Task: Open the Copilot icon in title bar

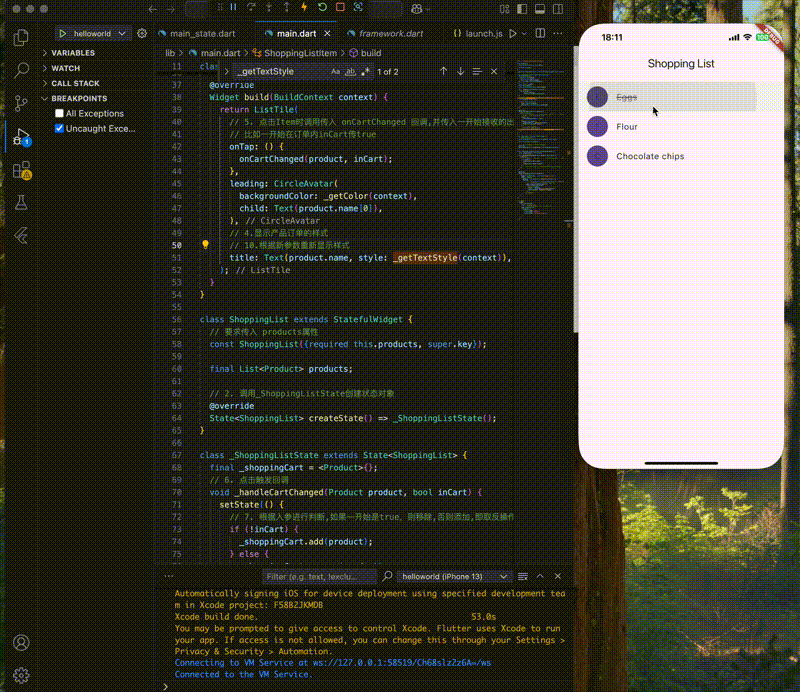Action: [x=417, y=9]
